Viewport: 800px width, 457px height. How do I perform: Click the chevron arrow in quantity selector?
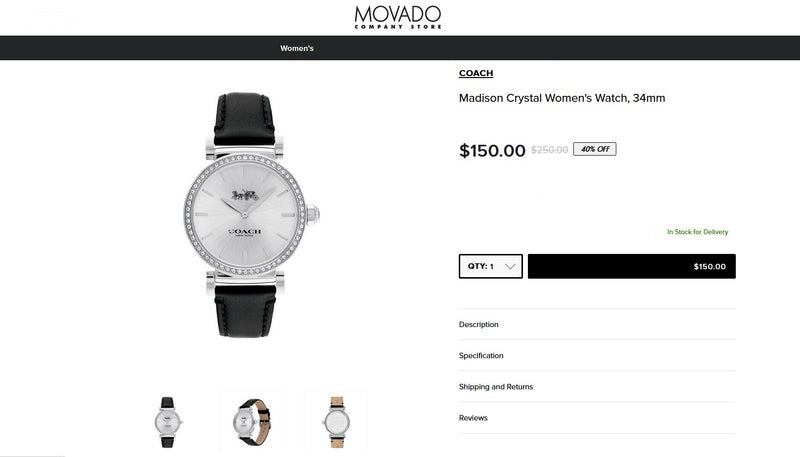pos(510,266)
